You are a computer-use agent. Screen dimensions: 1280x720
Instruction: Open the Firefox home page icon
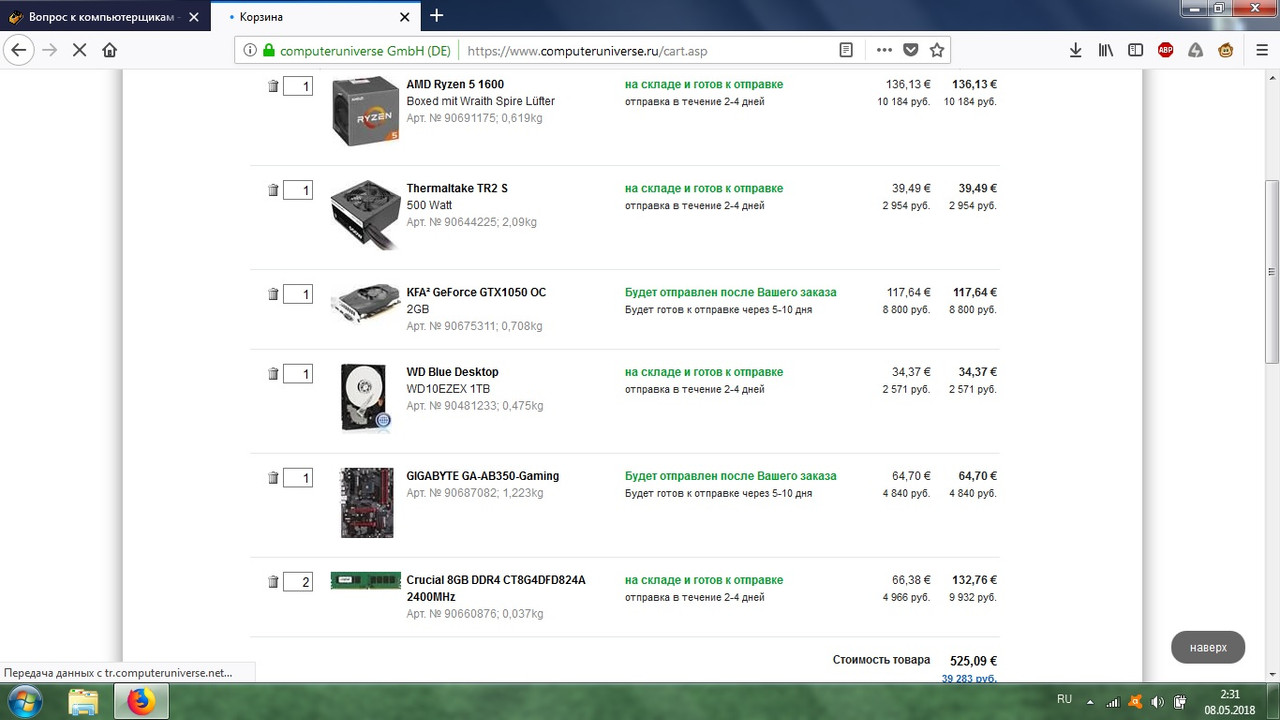click(x=110, y=50)
